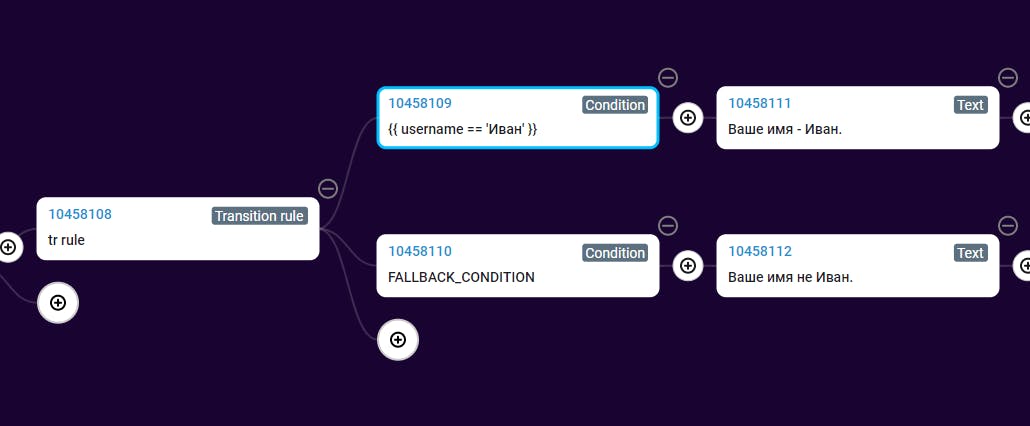Click the minus icon above text node 10458112

(1008, 226)
